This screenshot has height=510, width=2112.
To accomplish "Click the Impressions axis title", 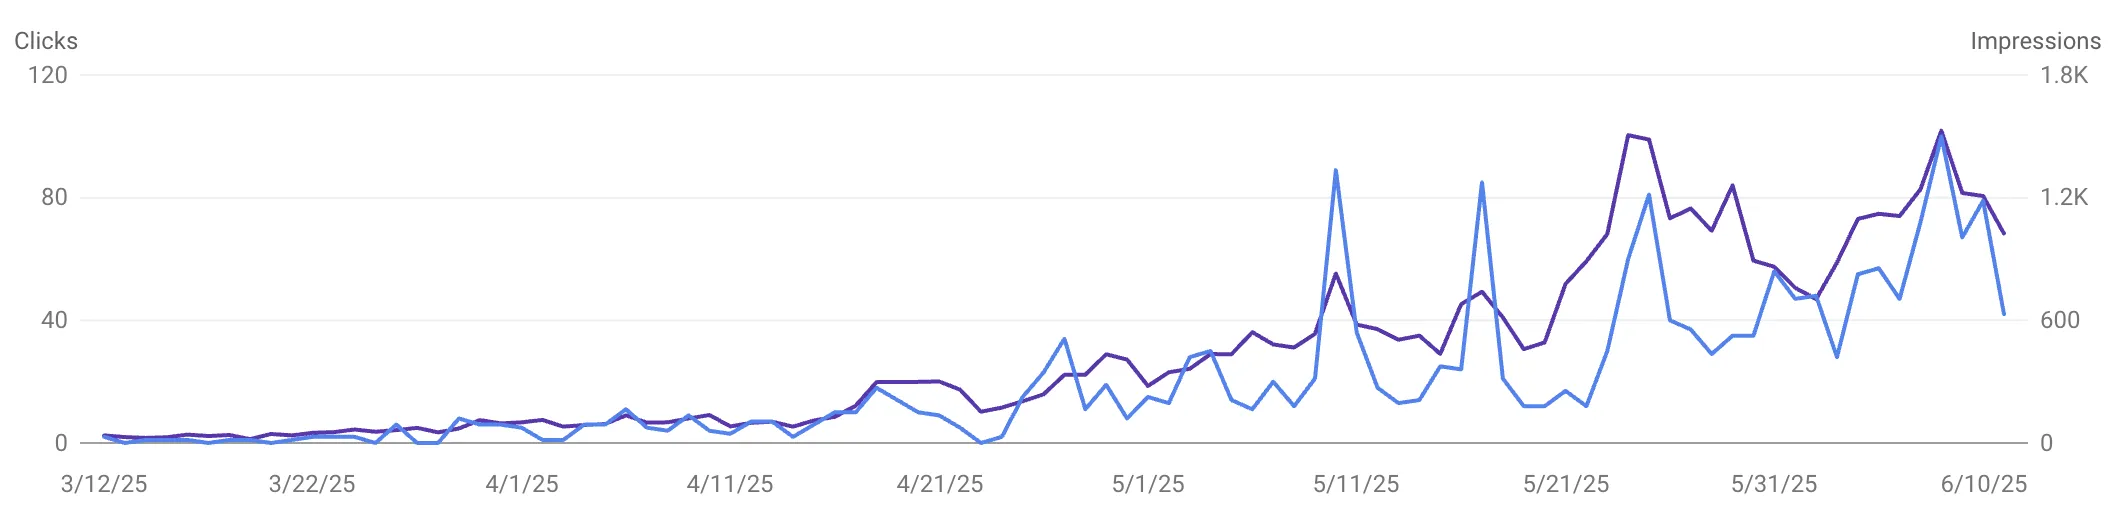I will coord(2035,41).
